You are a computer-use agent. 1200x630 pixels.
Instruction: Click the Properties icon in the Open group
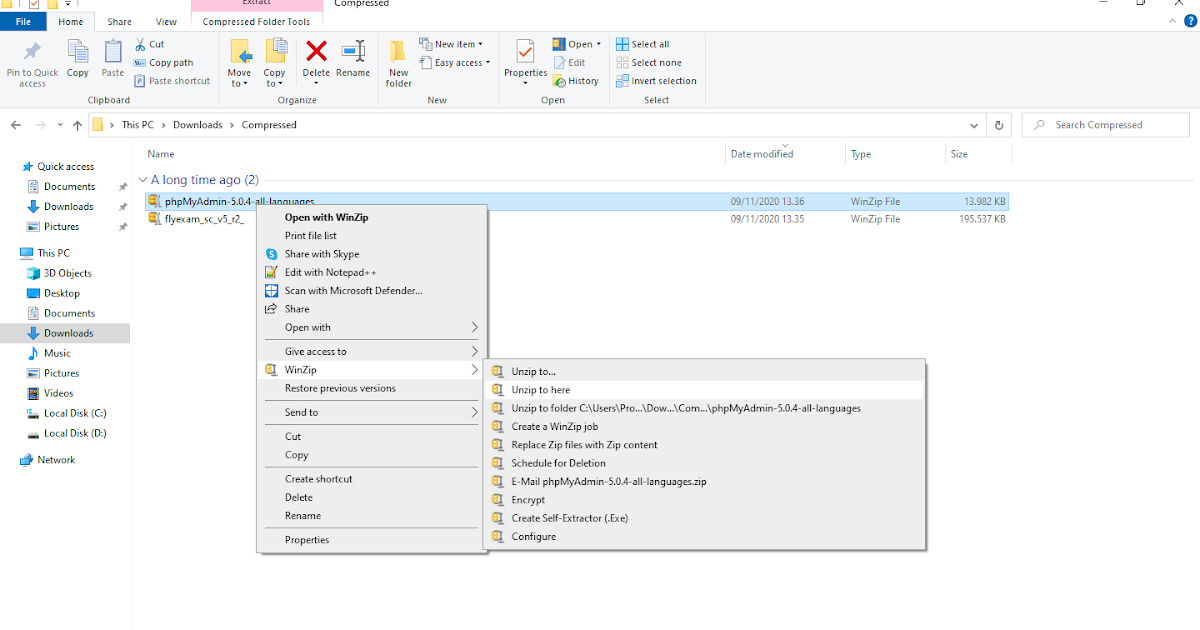[x=524, y=60]
